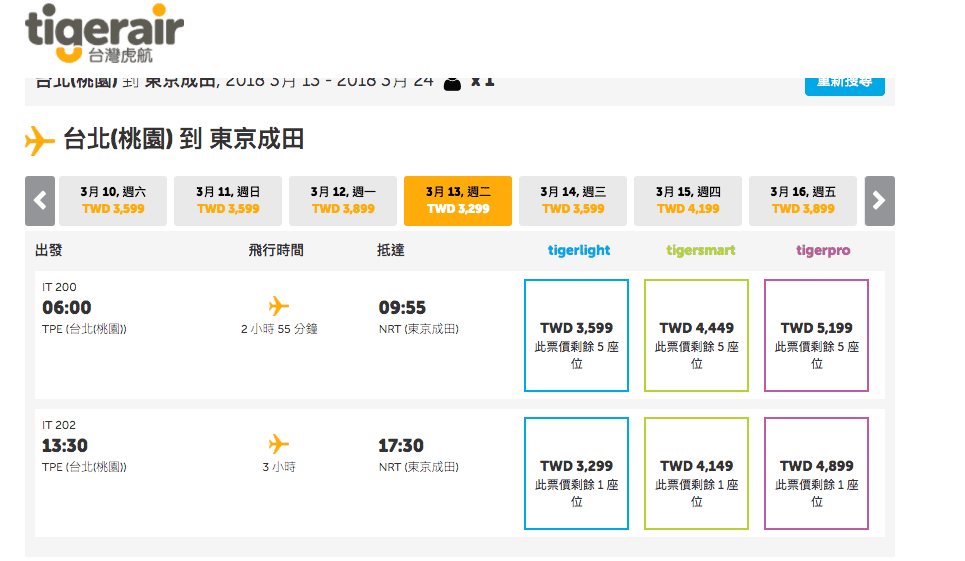This screenshot has height=561, width=965.
Task: Click NRT (東京成田) under 09:55
Action: (x=418, y=329)
